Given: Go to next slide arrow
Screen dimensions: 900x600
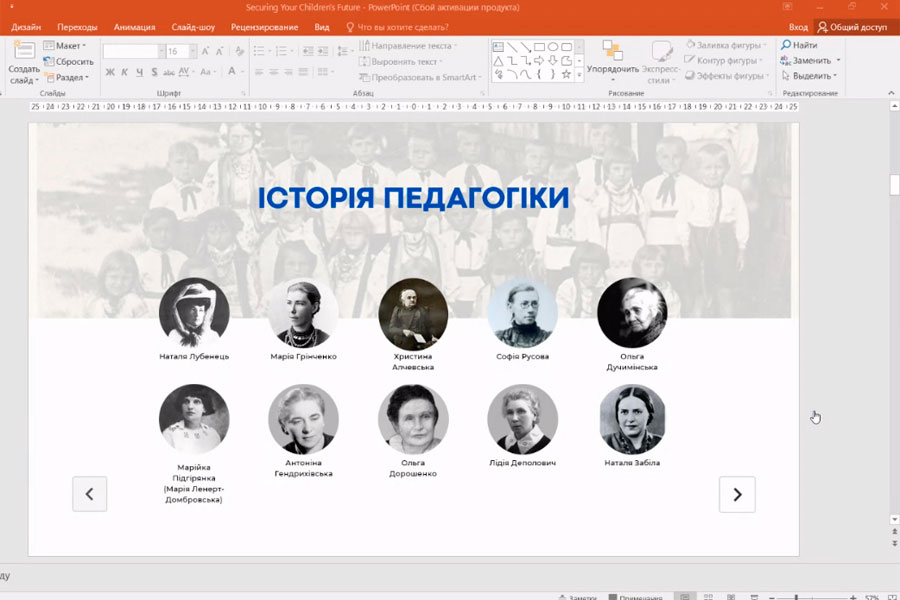Looking at the screenshot, I should click(x=737, y=494).
